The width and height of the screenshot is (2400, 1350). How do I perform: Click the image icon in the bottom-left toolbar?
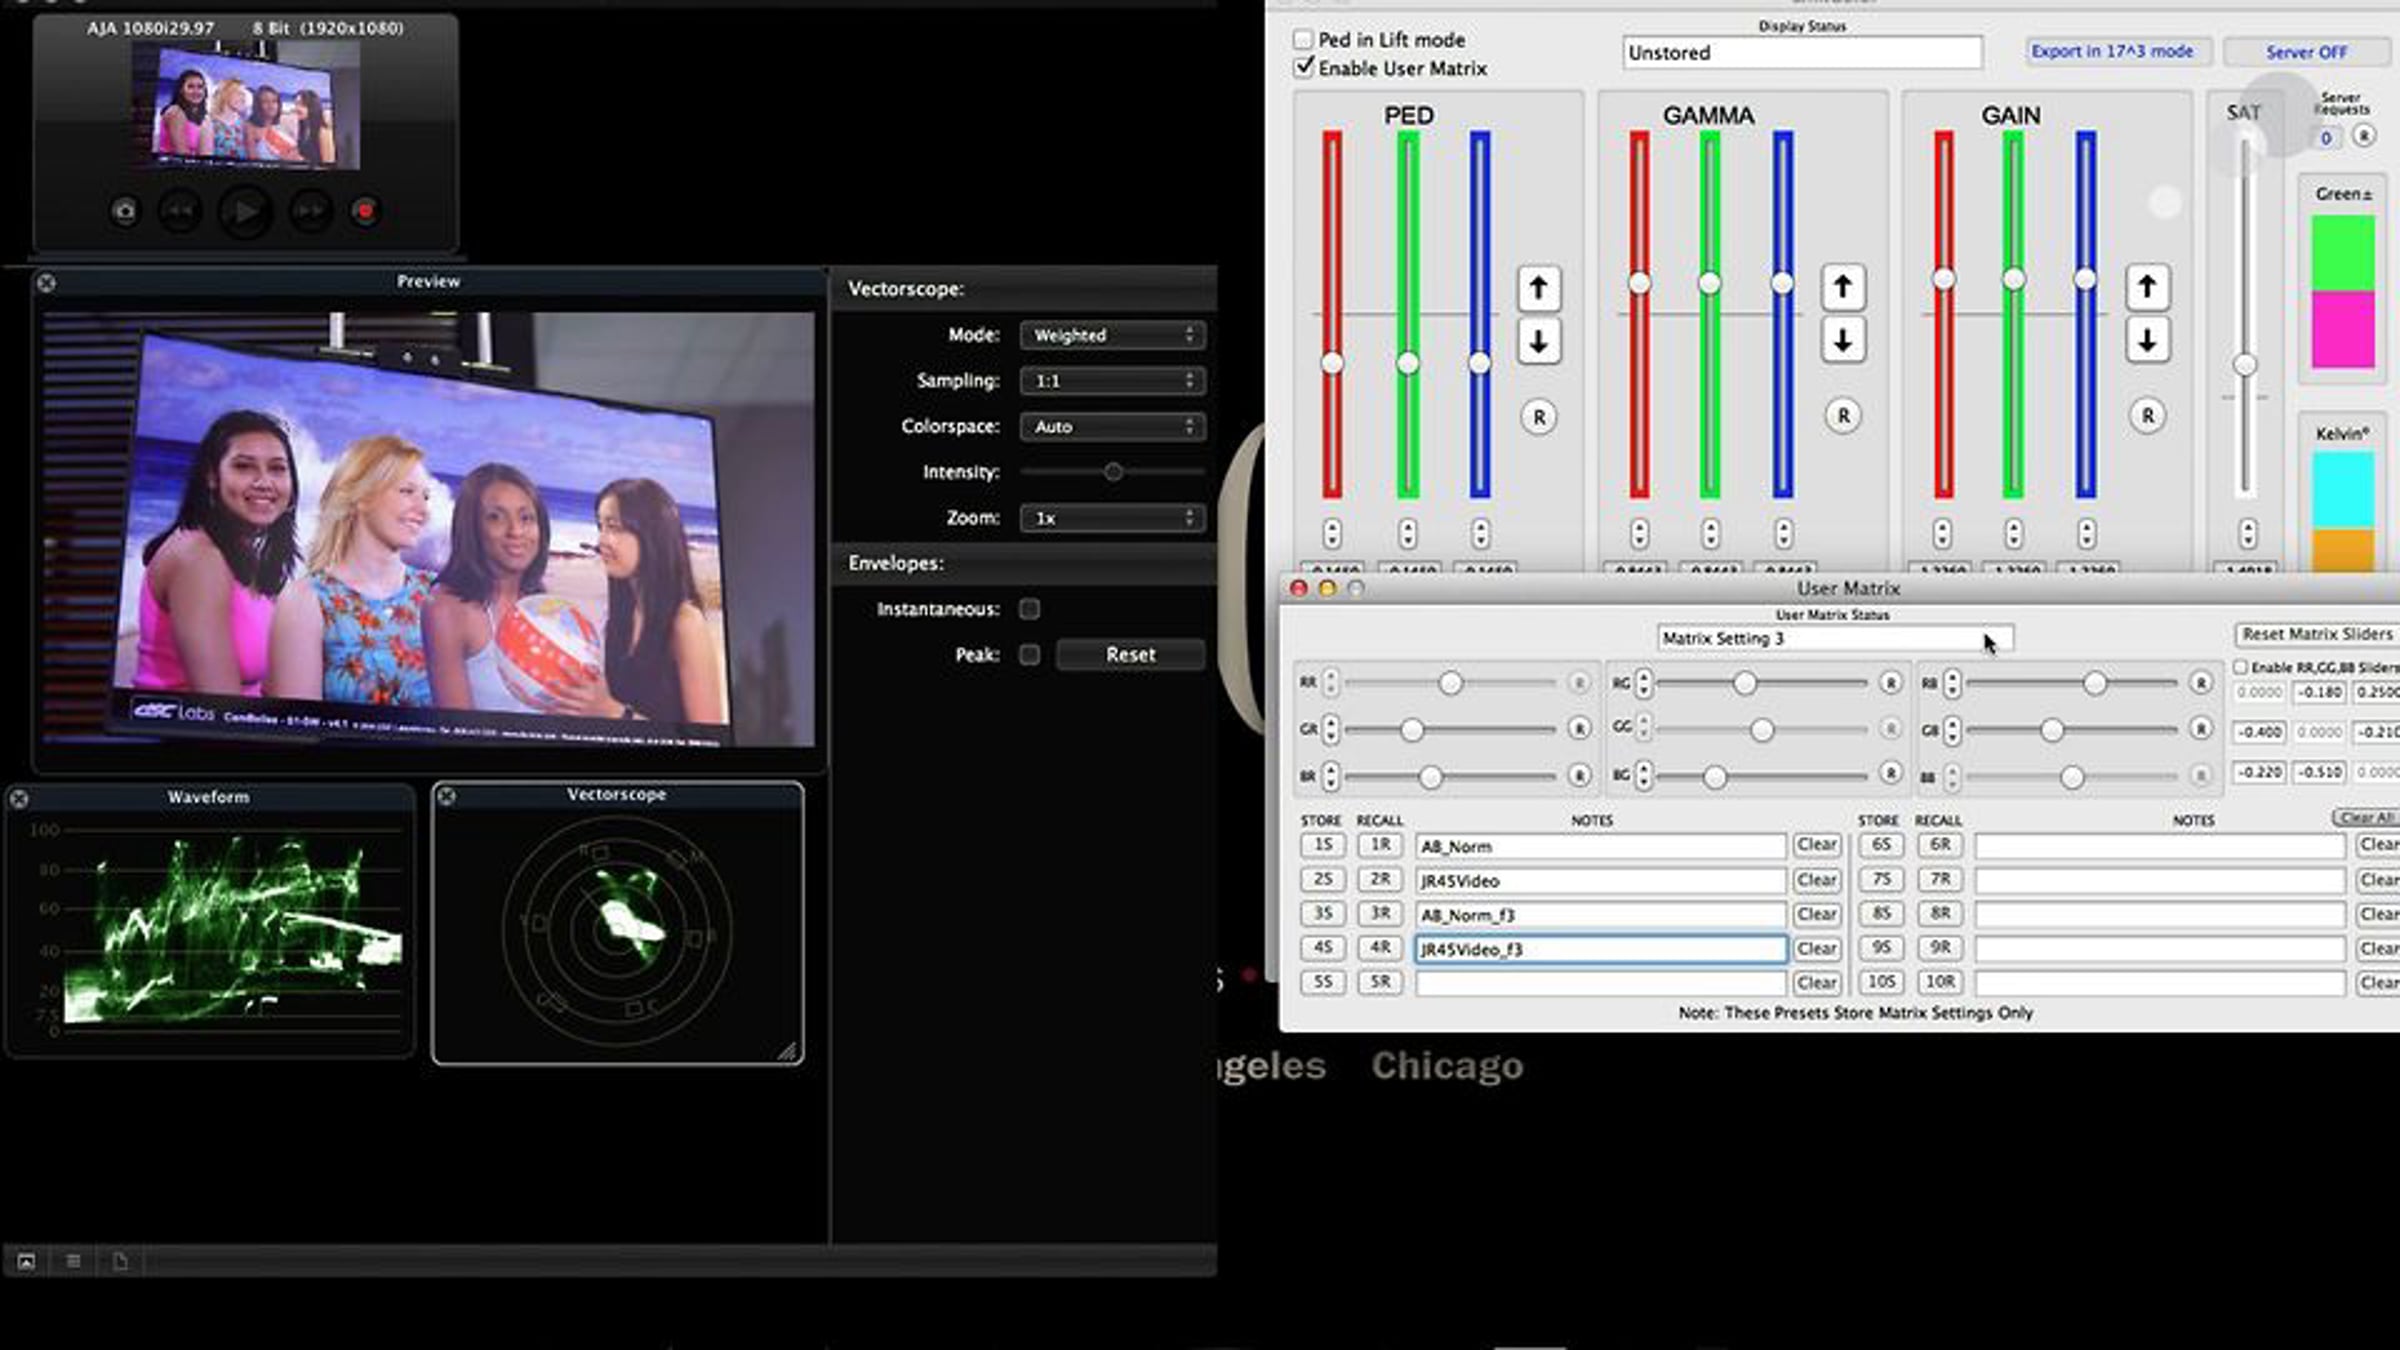[27, 1261]
